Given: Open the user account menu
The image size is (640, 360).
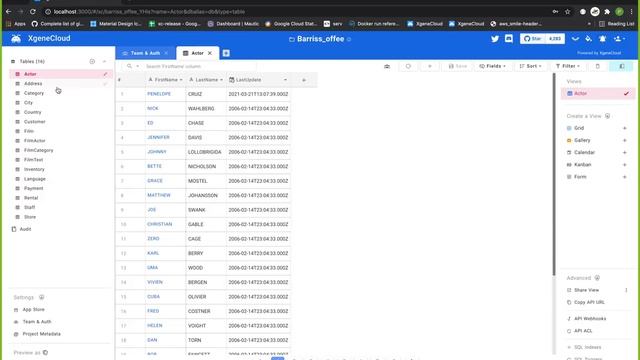Looking at the screenshot, I should [x=619, y=39].
